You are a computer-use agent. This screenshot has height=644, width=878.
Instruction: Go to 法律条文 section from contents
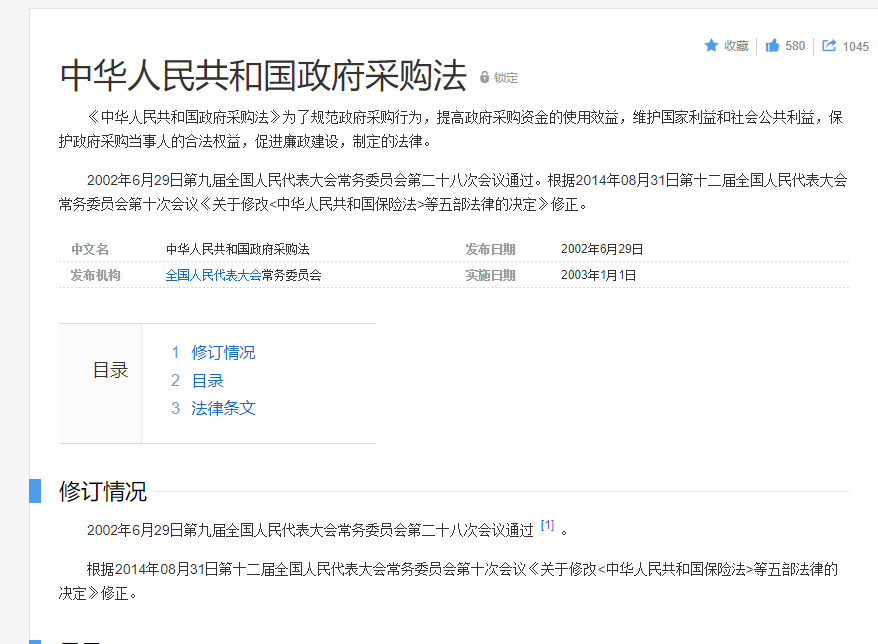[x=223, y=408]
